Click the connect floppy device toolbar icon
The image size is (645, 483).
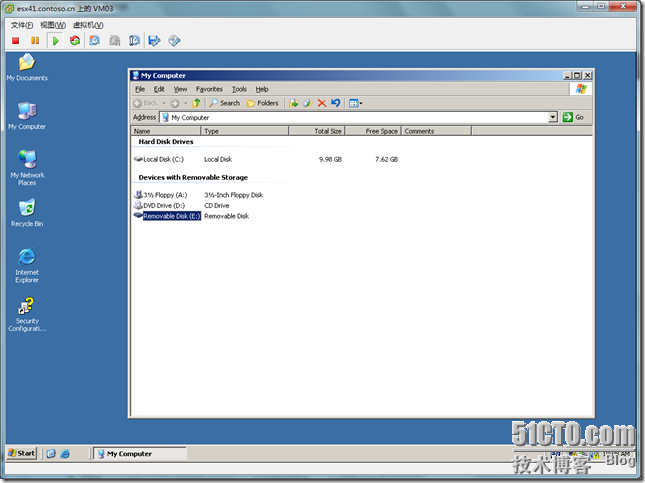[154, 41]
